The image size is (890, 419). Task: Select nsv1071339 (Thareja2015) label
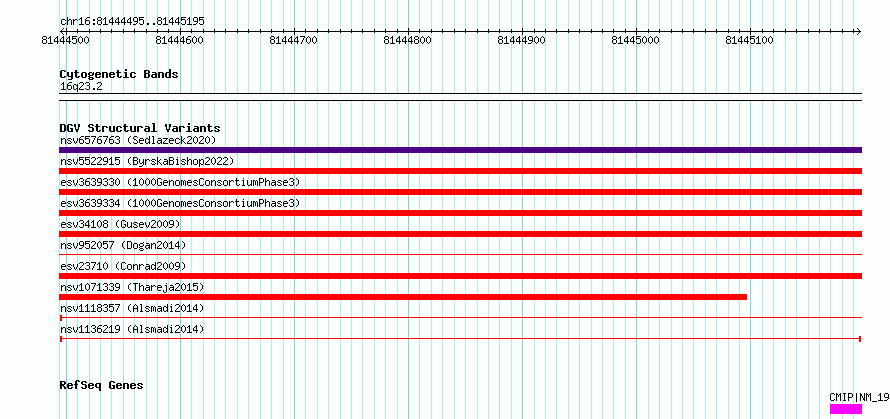(x=132, y=287)
